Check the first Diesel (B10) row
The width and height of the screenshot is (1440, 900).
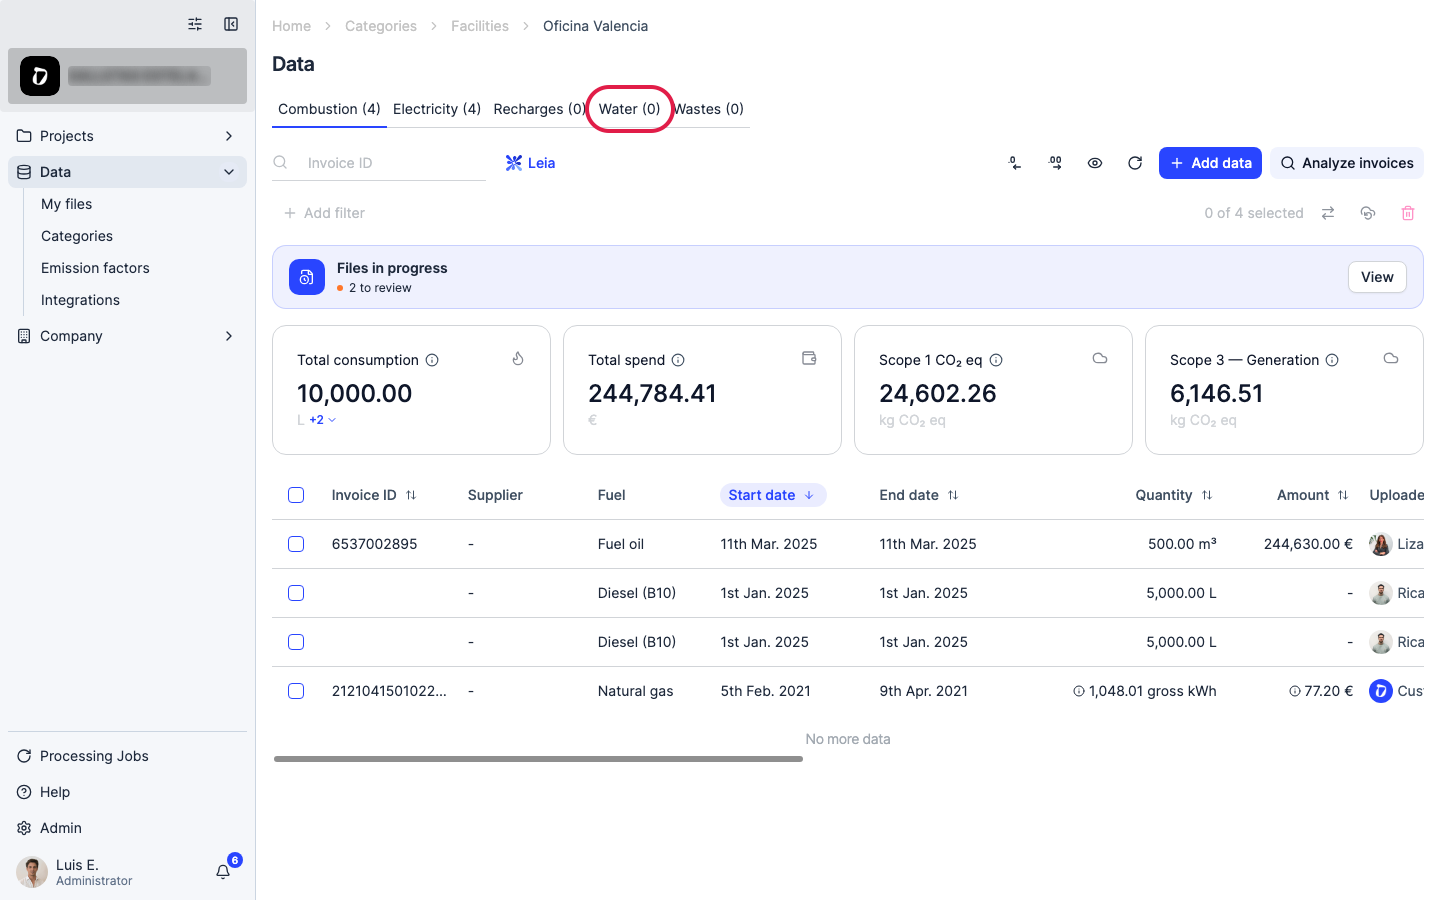click(296, 593)
